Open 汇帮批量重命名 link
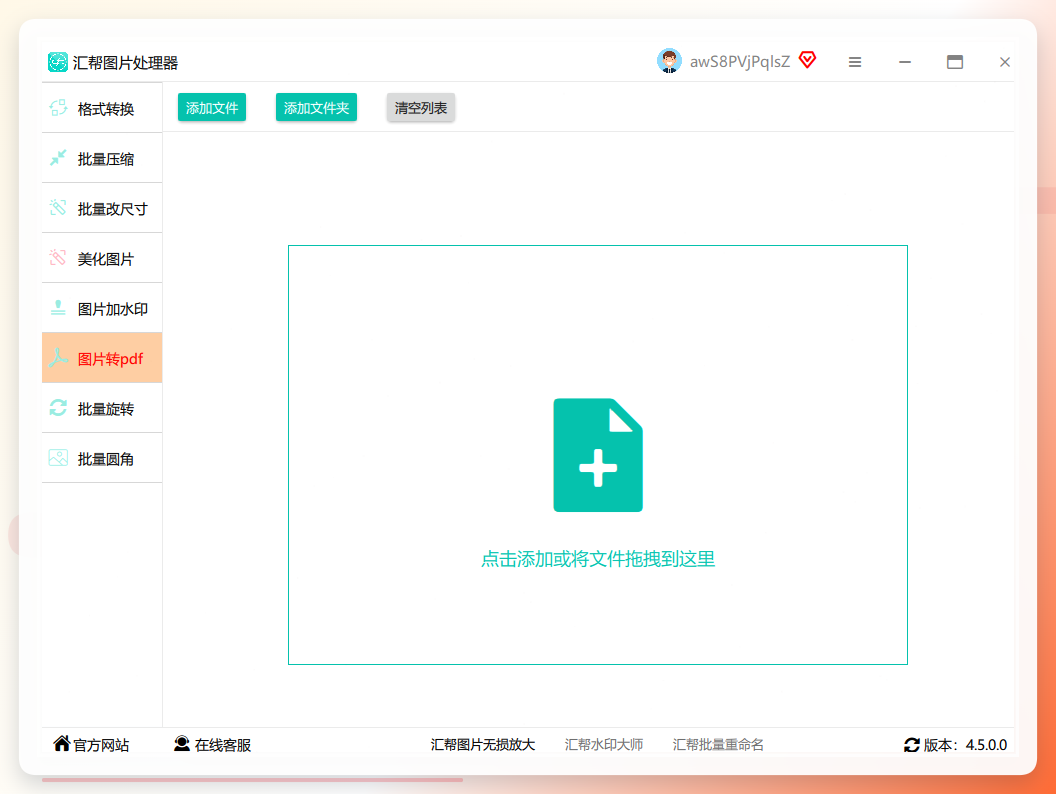This screenshot has height=794, width=1056. click(x=718, y=744)
